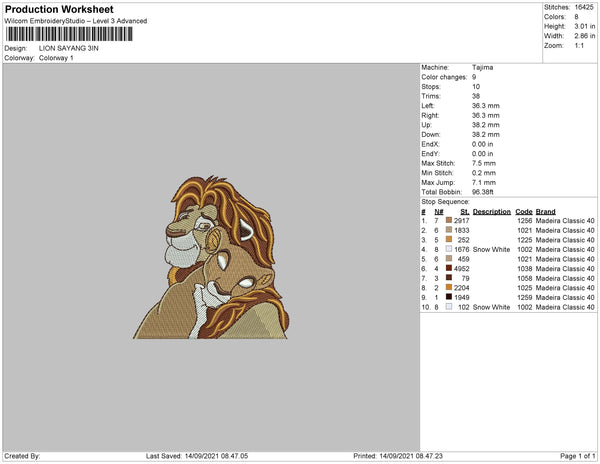Click the 'Colors:' label in header
Image resolution: width=600 pixels, height=464 pixels.
tap(554, 17)
